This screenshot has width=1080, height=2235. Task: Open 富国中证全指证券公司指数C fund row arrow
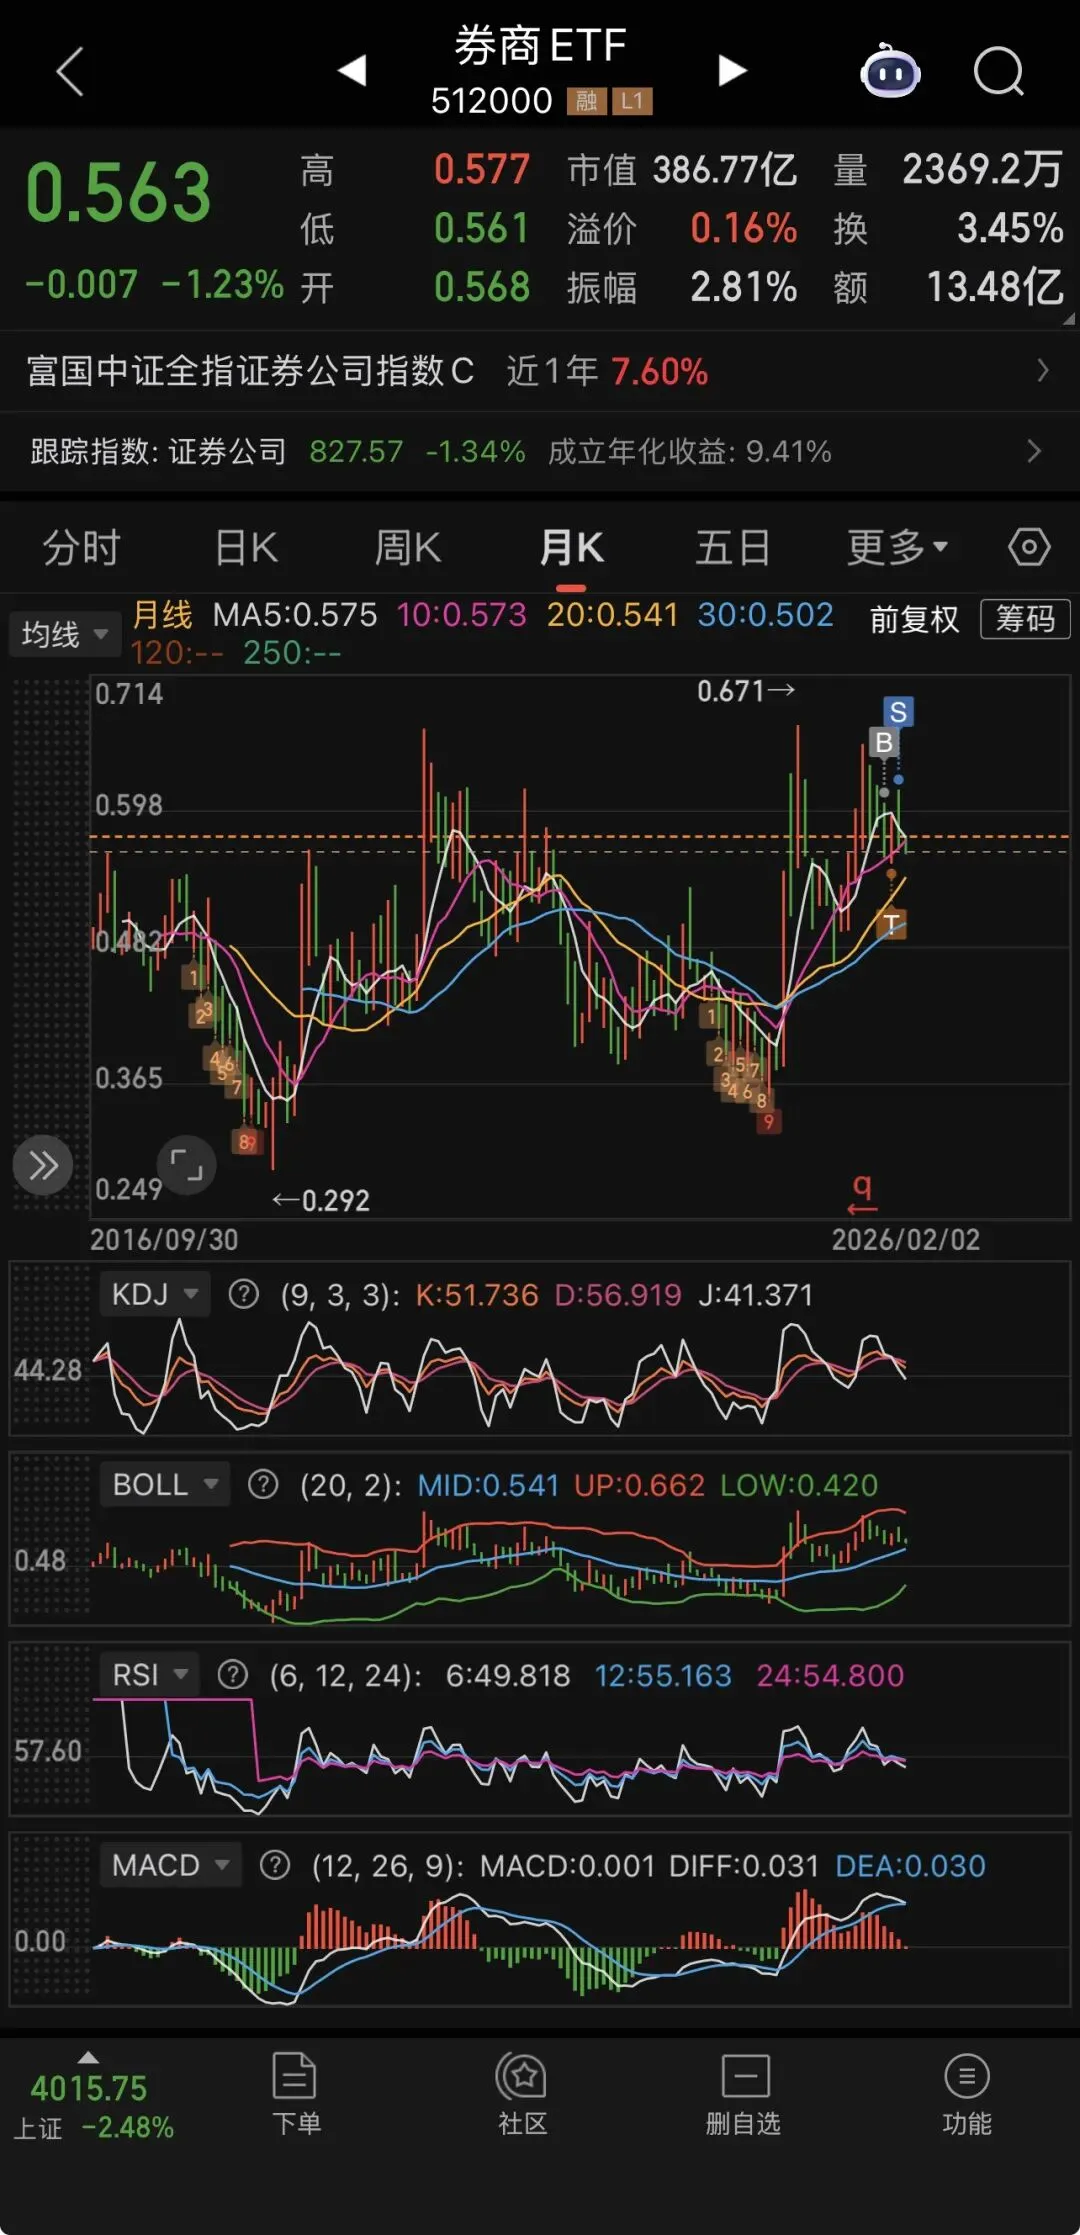[x=1043, y=371]
